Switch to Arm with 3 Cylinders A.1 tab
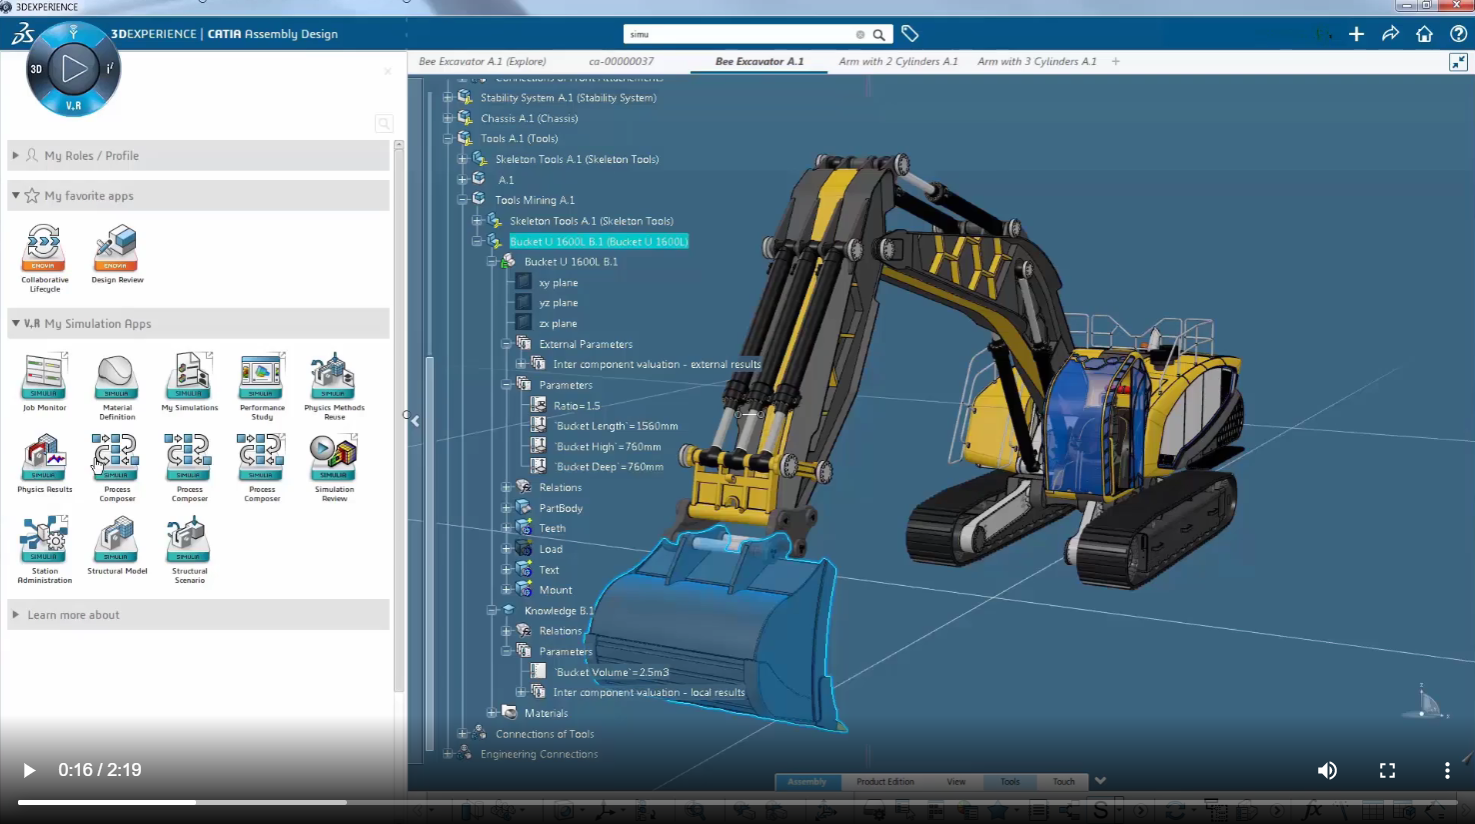 pos(1037,61)
